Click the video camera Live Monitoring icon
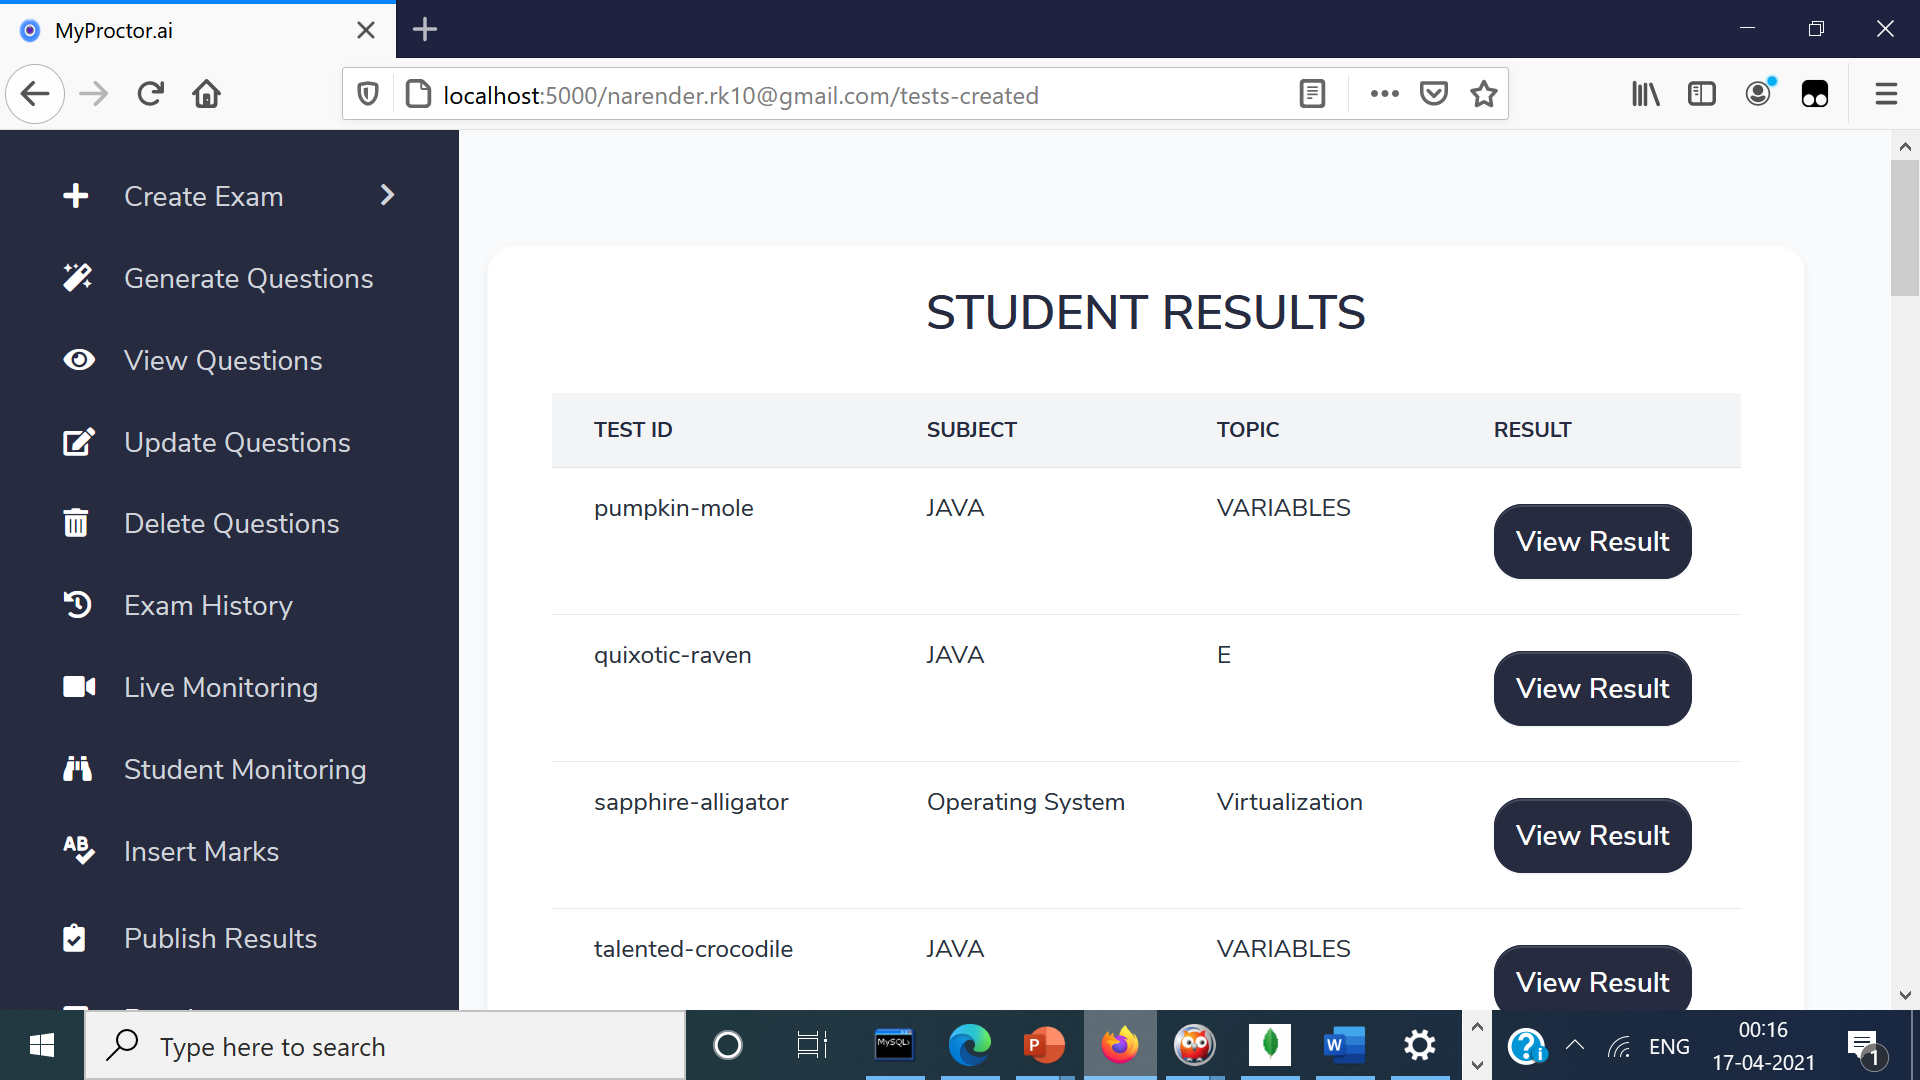The width and height of the screenshot is (1920, 1080). pyautogui.click(x=79, y=687)
